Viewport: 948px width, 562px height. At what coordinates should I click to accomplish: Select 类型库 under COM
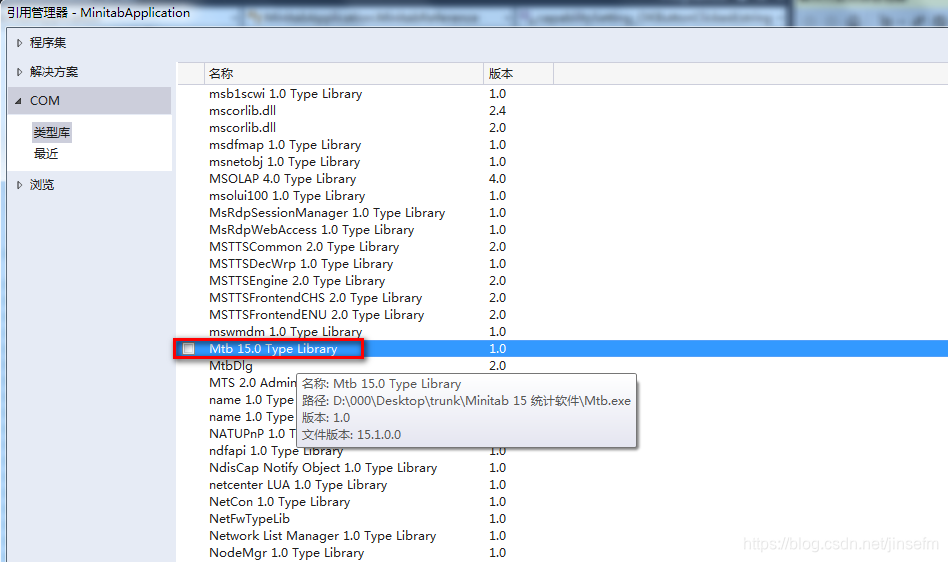[52, 132]
